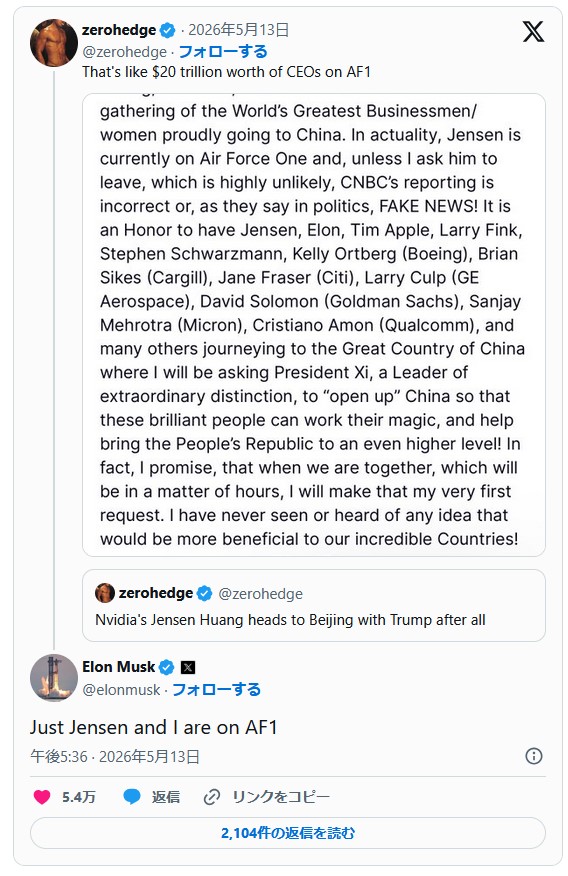
Task: Follow Elon Musk via フォローする link
Action: 216,689
